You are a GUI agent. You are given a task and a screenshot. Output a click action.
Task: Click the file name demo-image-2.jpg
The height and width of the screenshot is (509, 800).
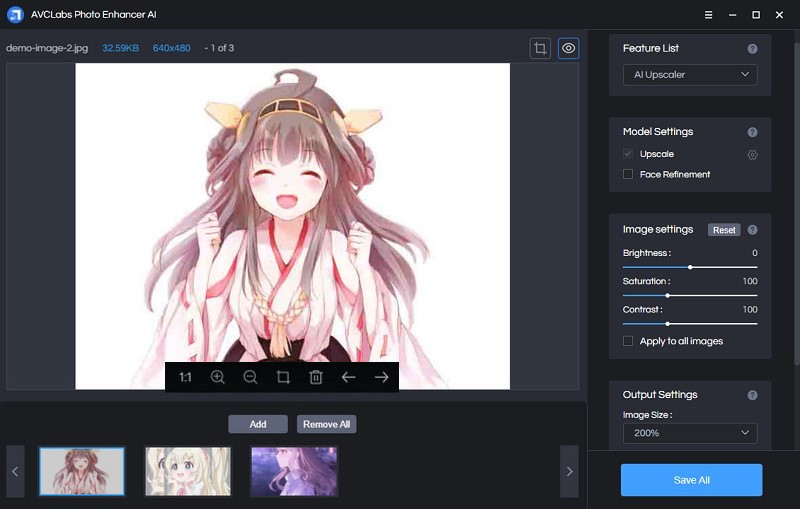coord(47,48)
